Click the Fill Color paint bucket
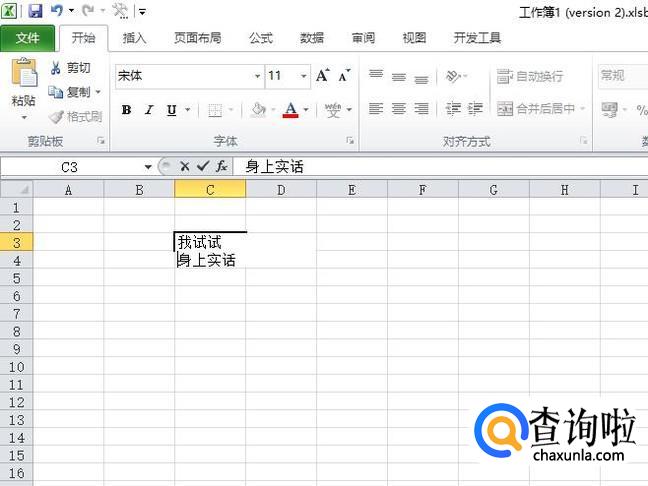The image size is (648, 486). pos(259,110)
